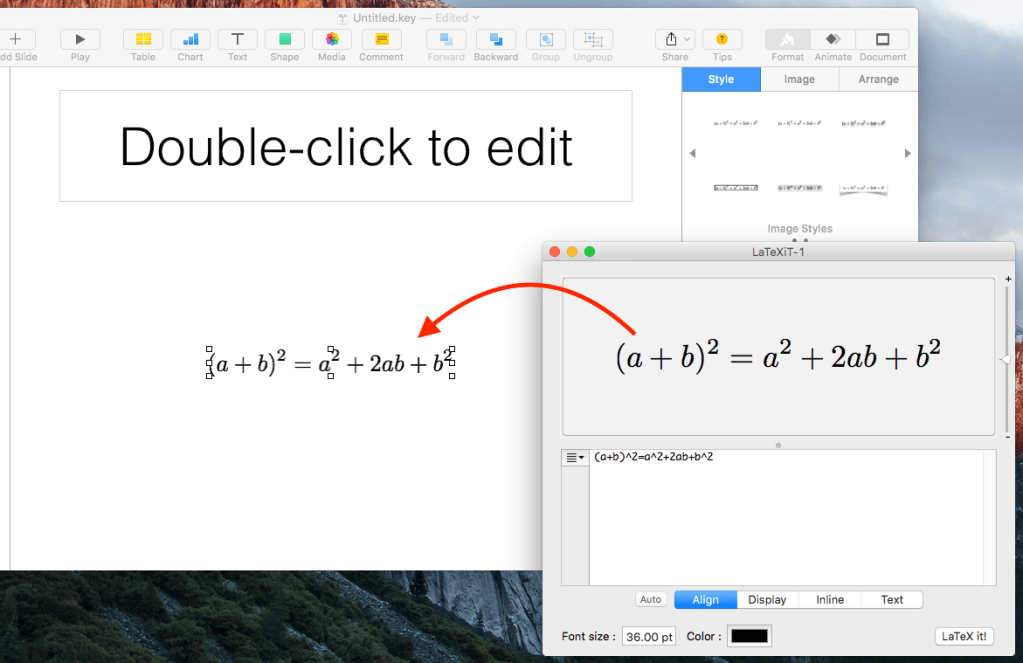Select Inline equation mode
1023x663 pixels.
(830, 600)
